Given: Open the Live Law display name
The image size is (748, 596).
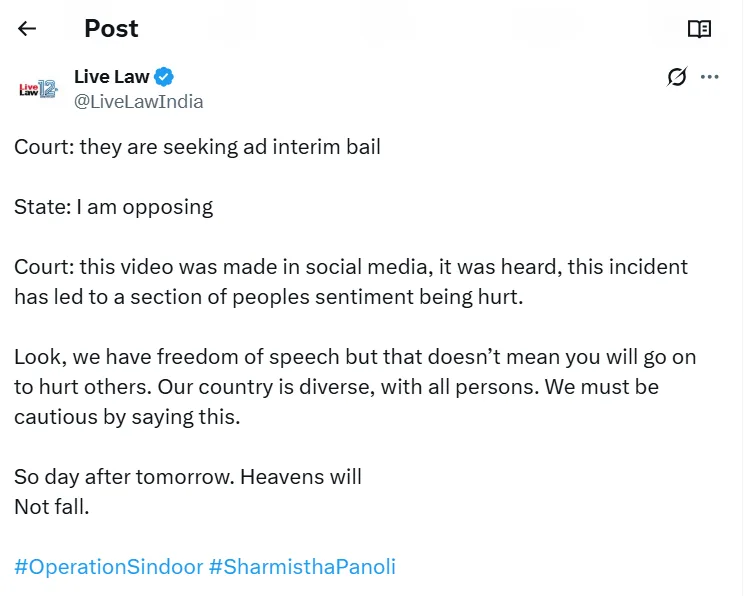Looking at the screenshot, I should [x=110, y=77].
